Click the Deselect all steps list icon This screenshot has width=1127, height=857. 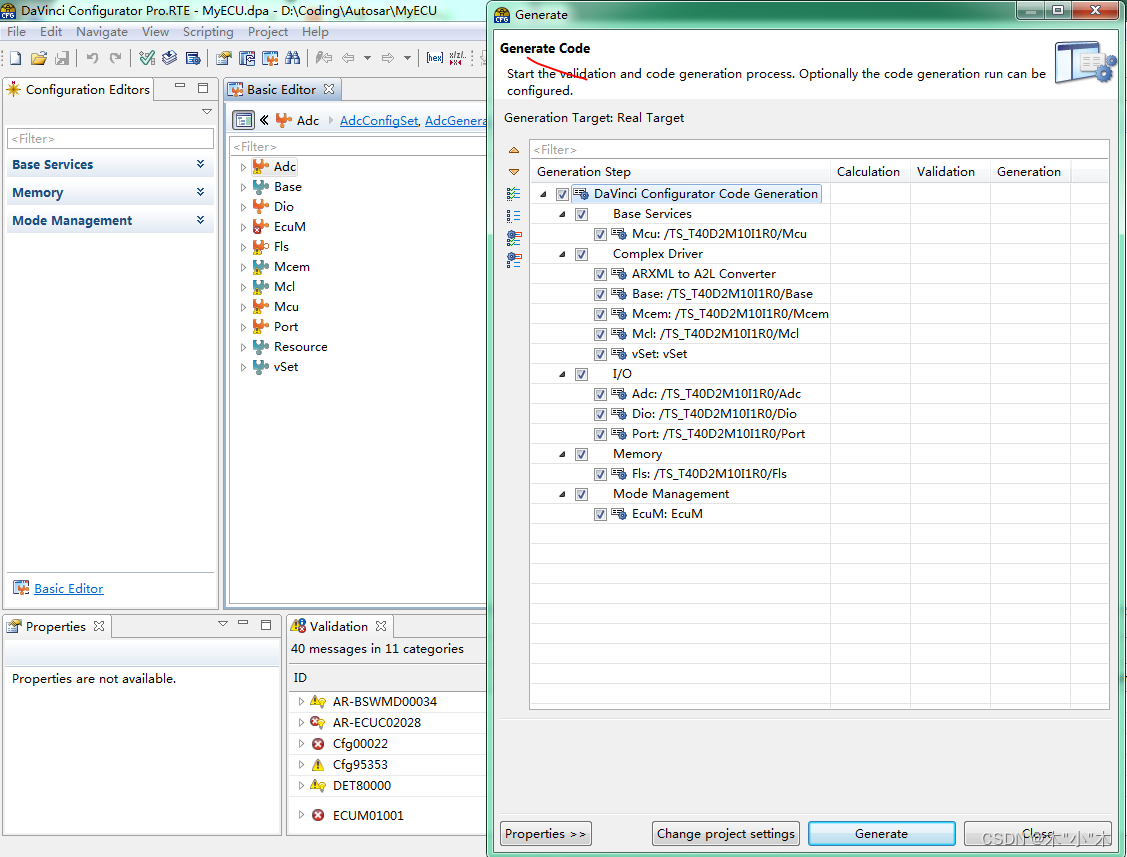click(x=514, y=216)
